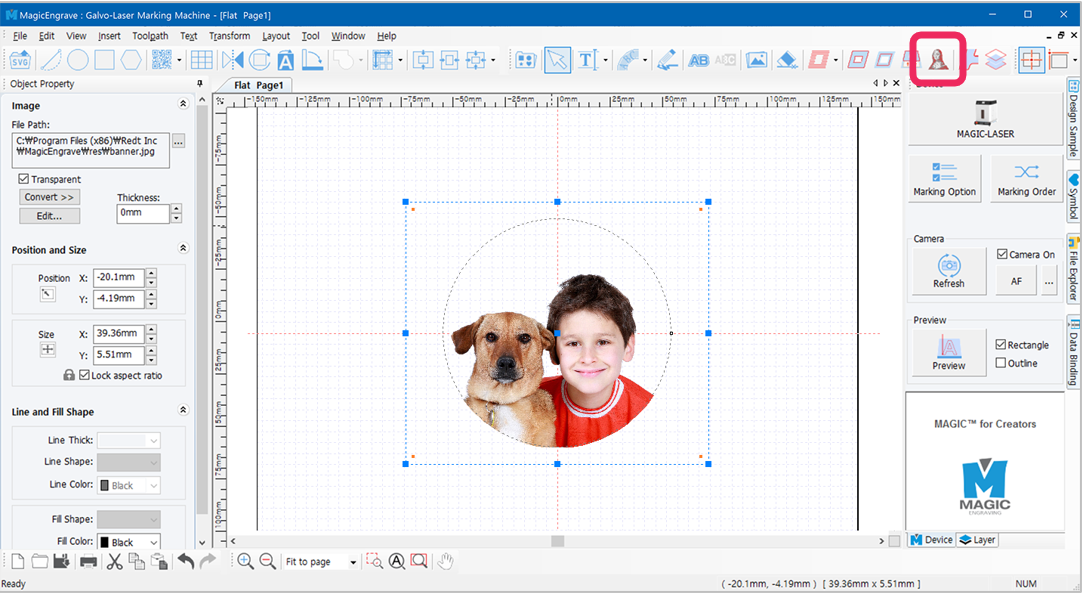This screenshot has height=594, width=1083.
Task: Select the hand pan tool
Action: (x=445, y=562)
